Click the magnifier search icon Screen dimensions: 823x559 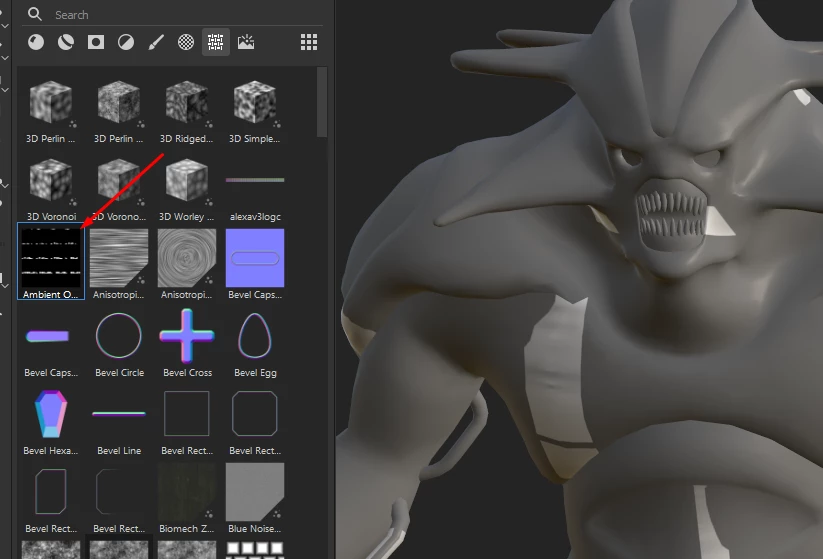click(35, 14)
